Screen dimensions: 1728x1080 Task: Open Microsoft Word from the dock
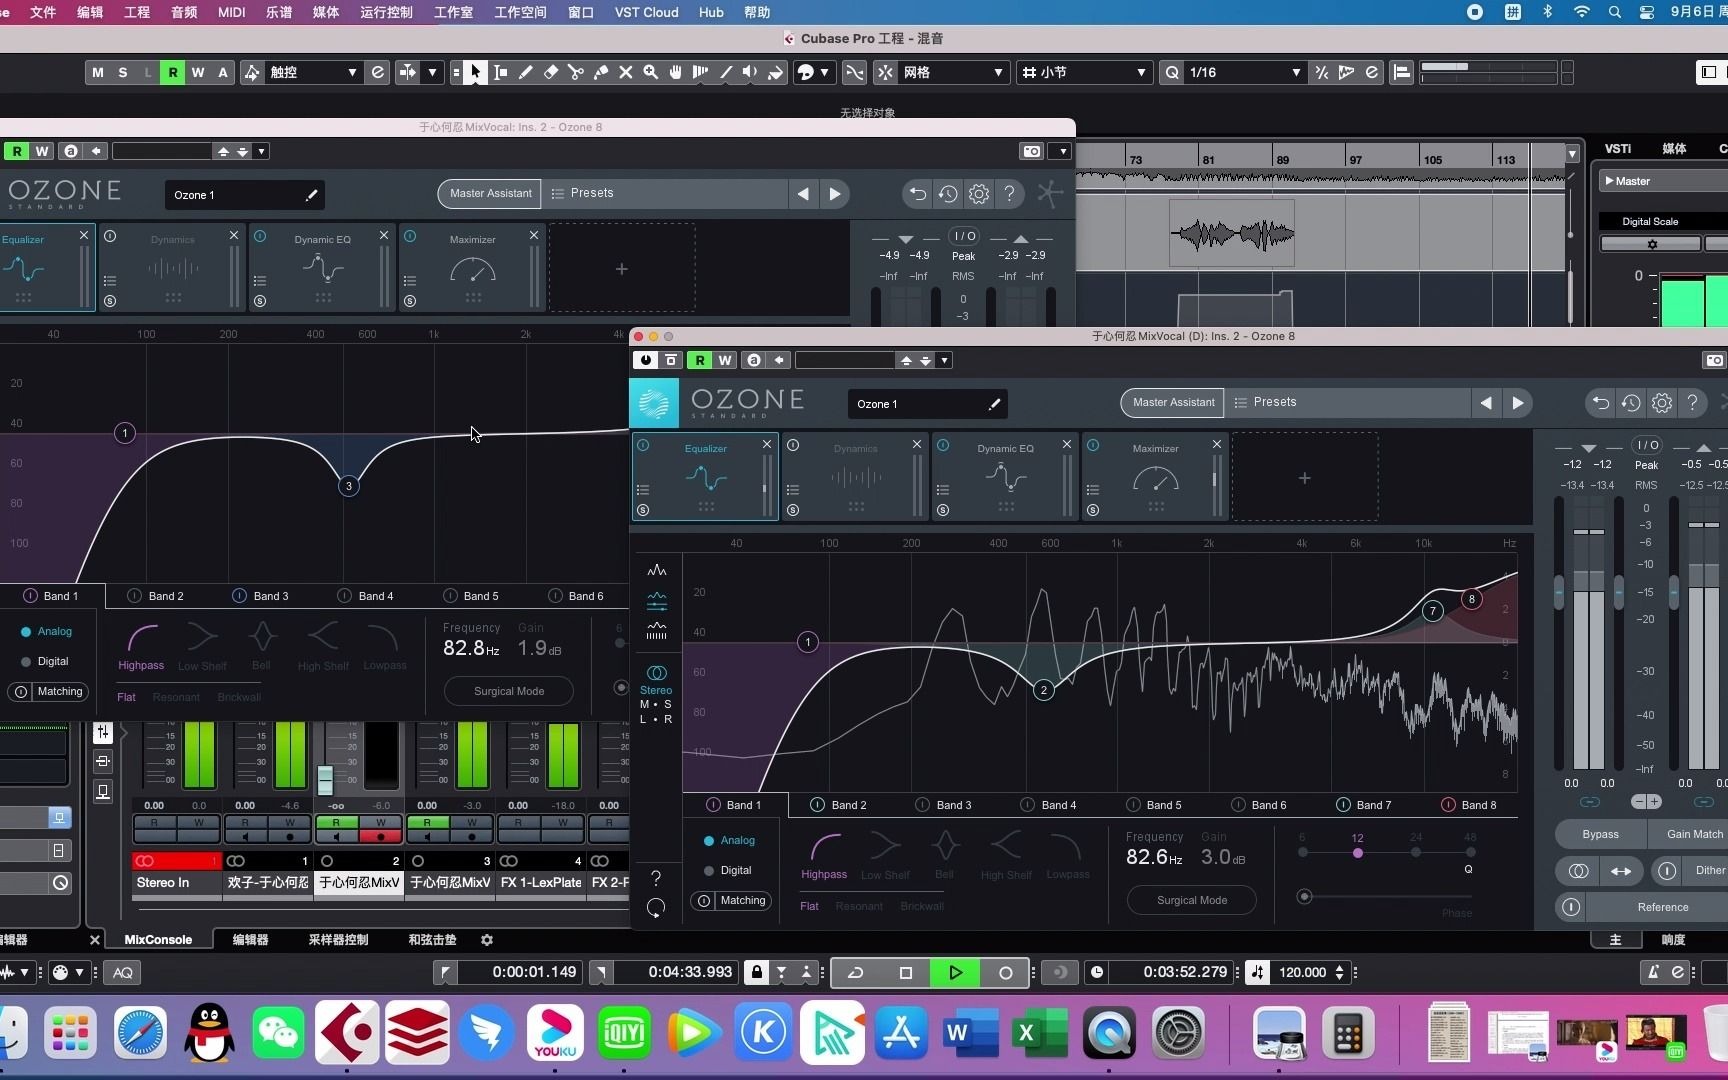pos(971,1032)
